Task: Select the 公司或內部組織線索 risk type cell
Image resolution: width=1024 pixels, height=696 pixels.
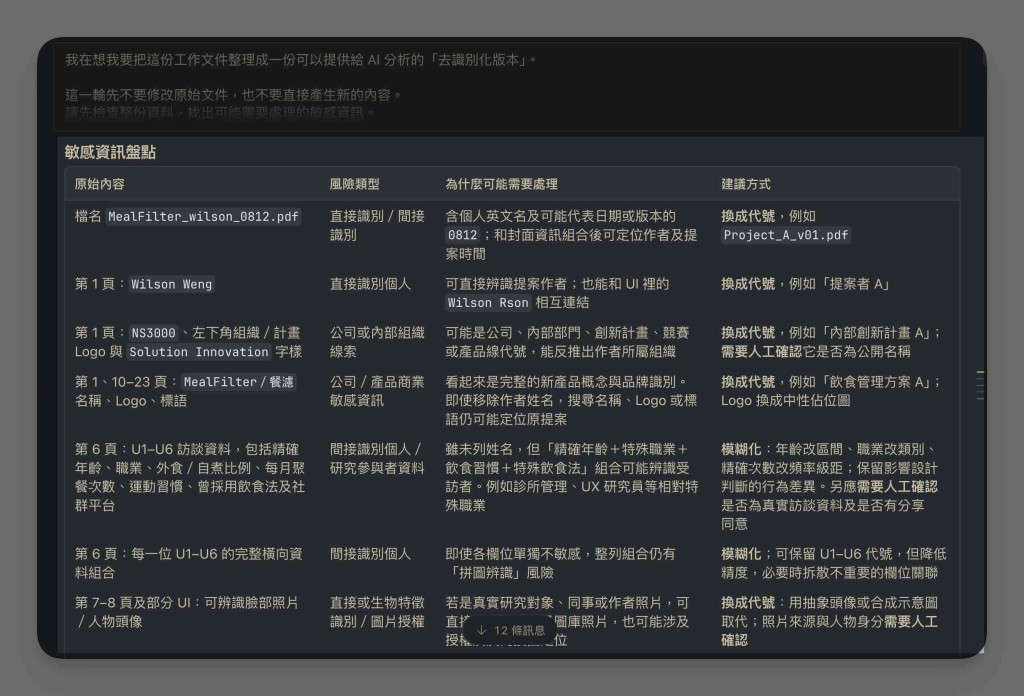Action: pos(377,342)
